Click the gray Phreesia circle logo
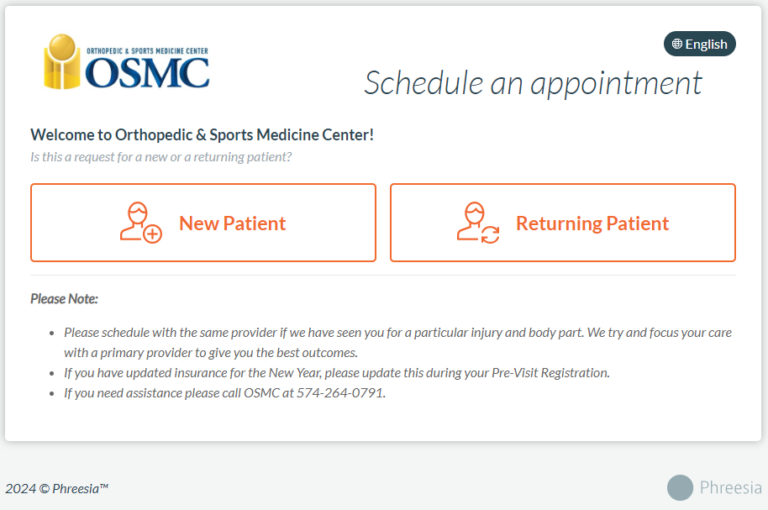 click(x=680, y=487)
